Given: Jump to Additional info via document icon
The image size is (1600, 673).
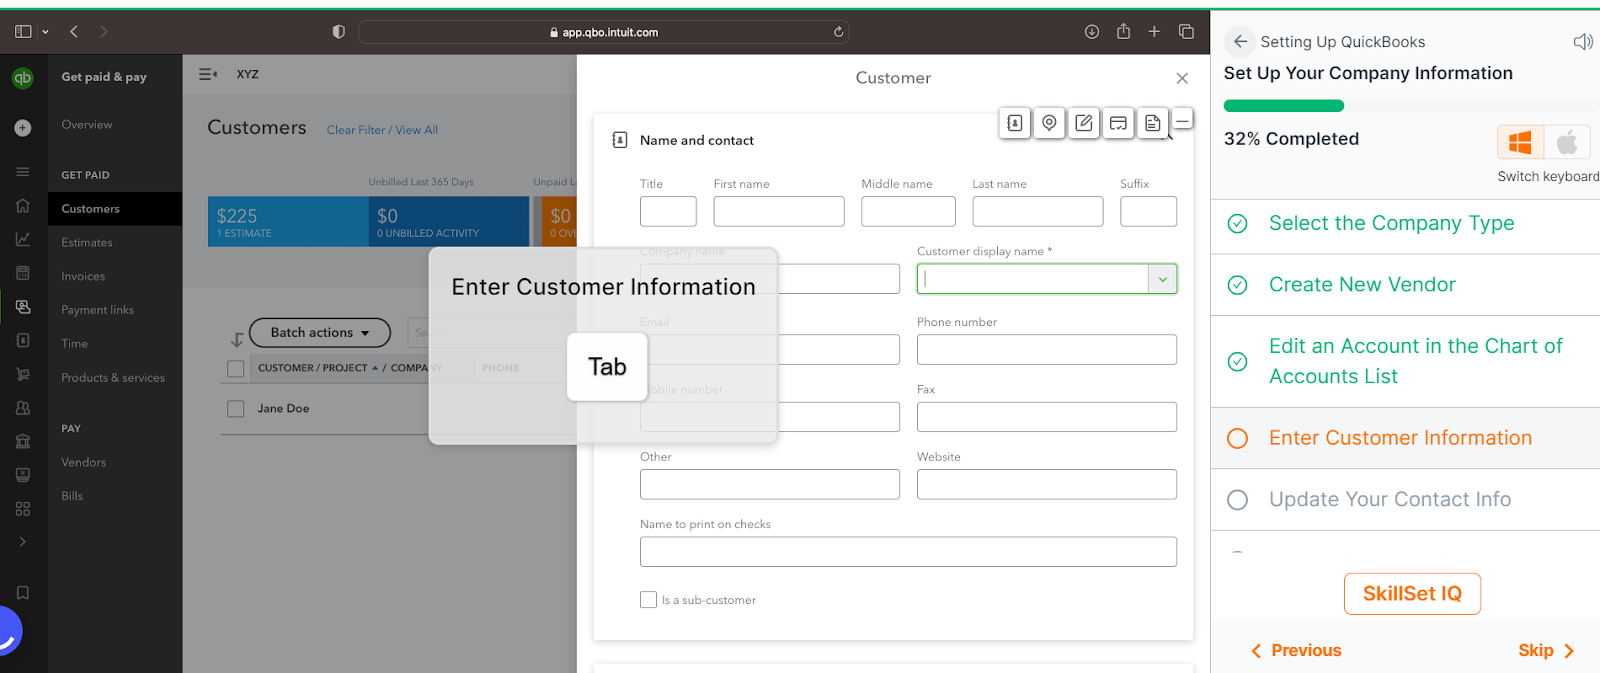Looking at the screenshot, I should coord(1153,123).
